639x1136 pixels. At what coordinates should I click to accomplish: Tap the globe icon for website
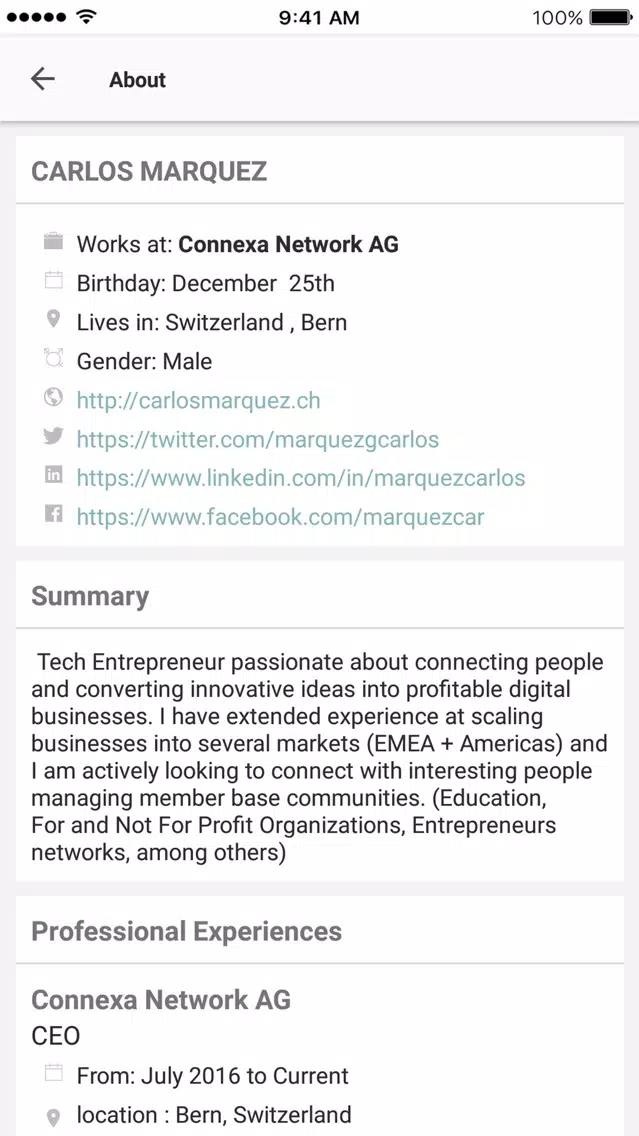[54, 397]
